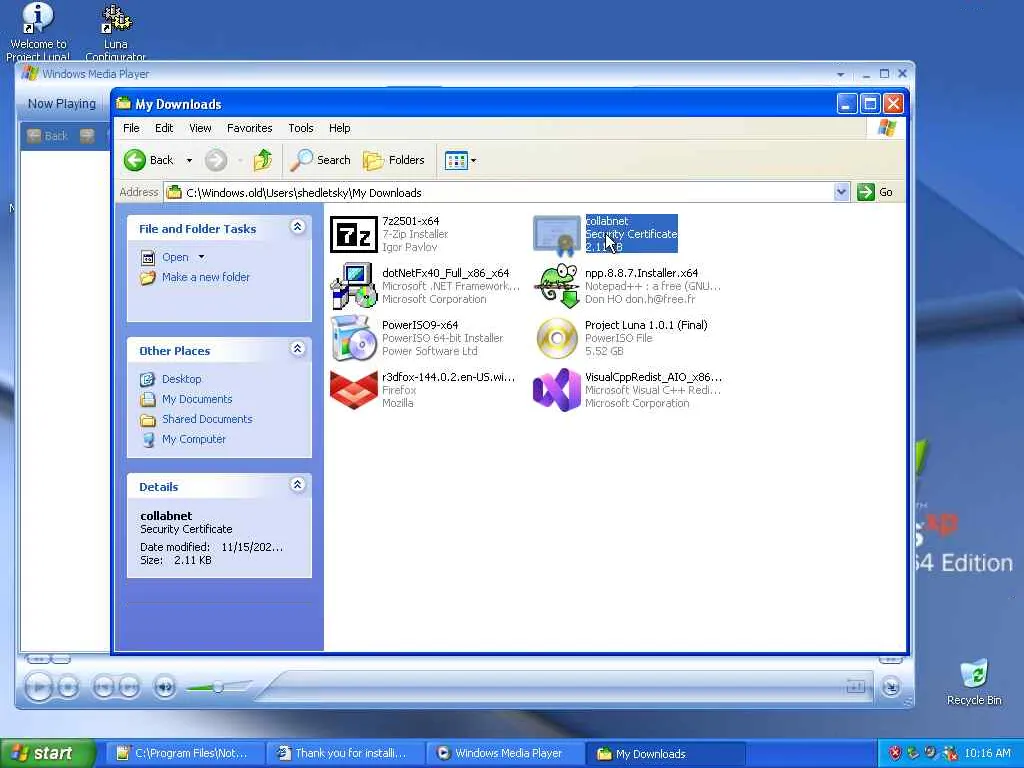
Task: Click the My Documents folder icon in Other Places
Action: tap(148, 399)
